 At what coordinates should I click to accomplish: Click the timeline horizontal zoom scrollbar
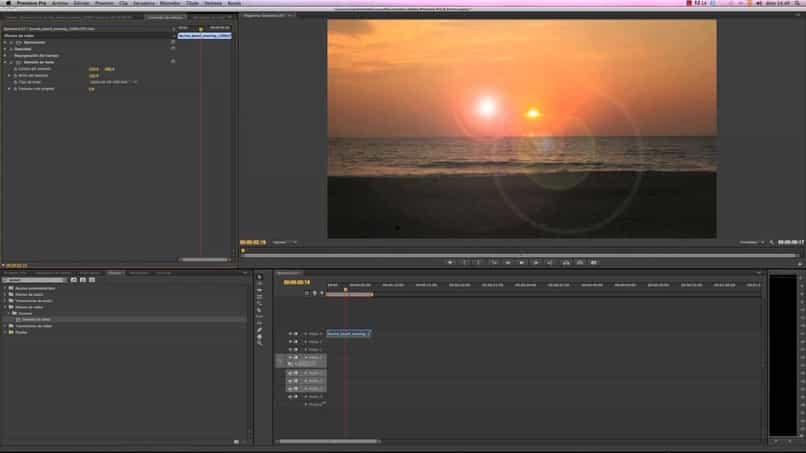tap(328, 441)
